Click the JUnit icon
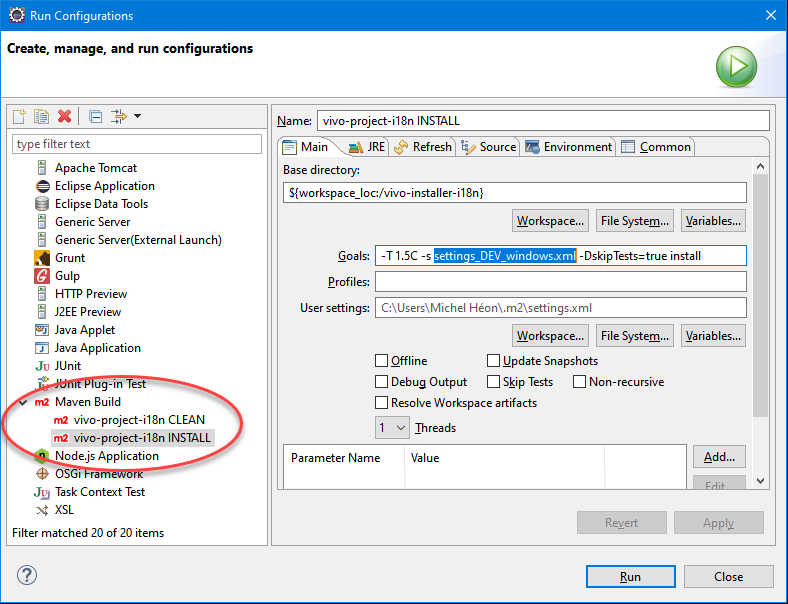This screenshot has height=604, width=788. (43, 366)
